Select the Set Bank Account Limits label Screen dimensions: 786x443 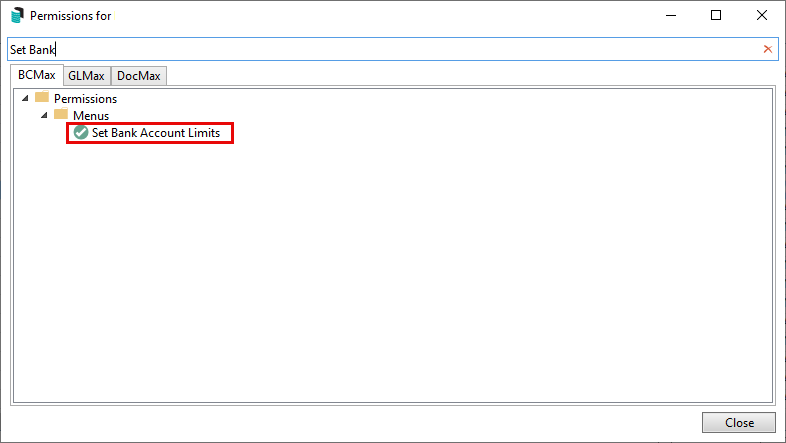(x=156, y=133)
